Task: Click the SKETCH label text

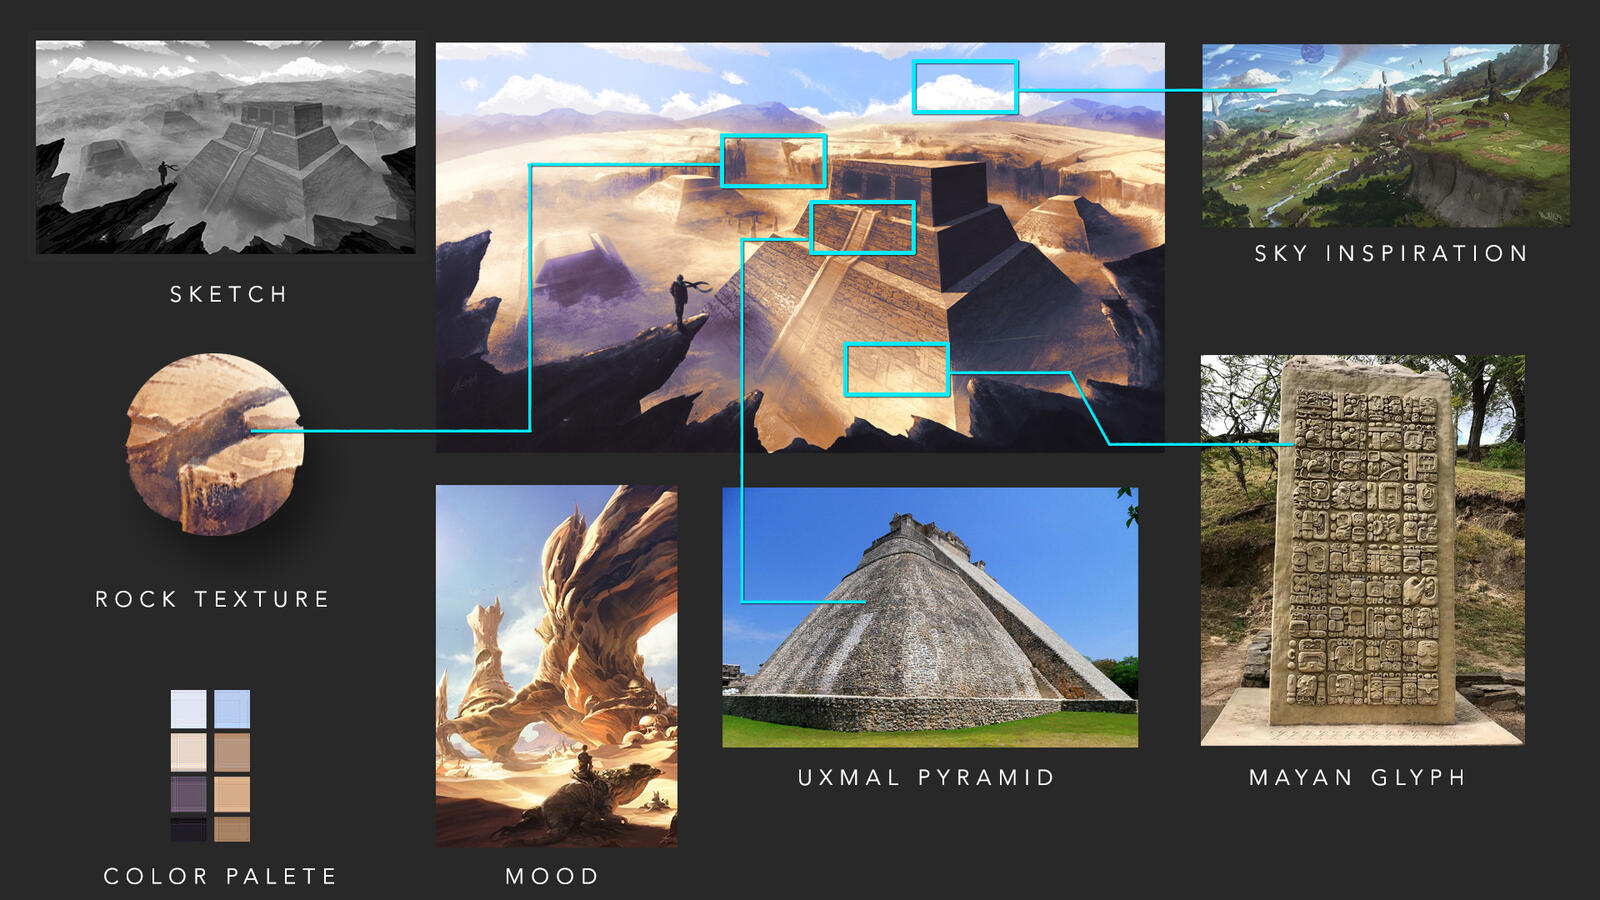Action: click(x=229, y=294)
